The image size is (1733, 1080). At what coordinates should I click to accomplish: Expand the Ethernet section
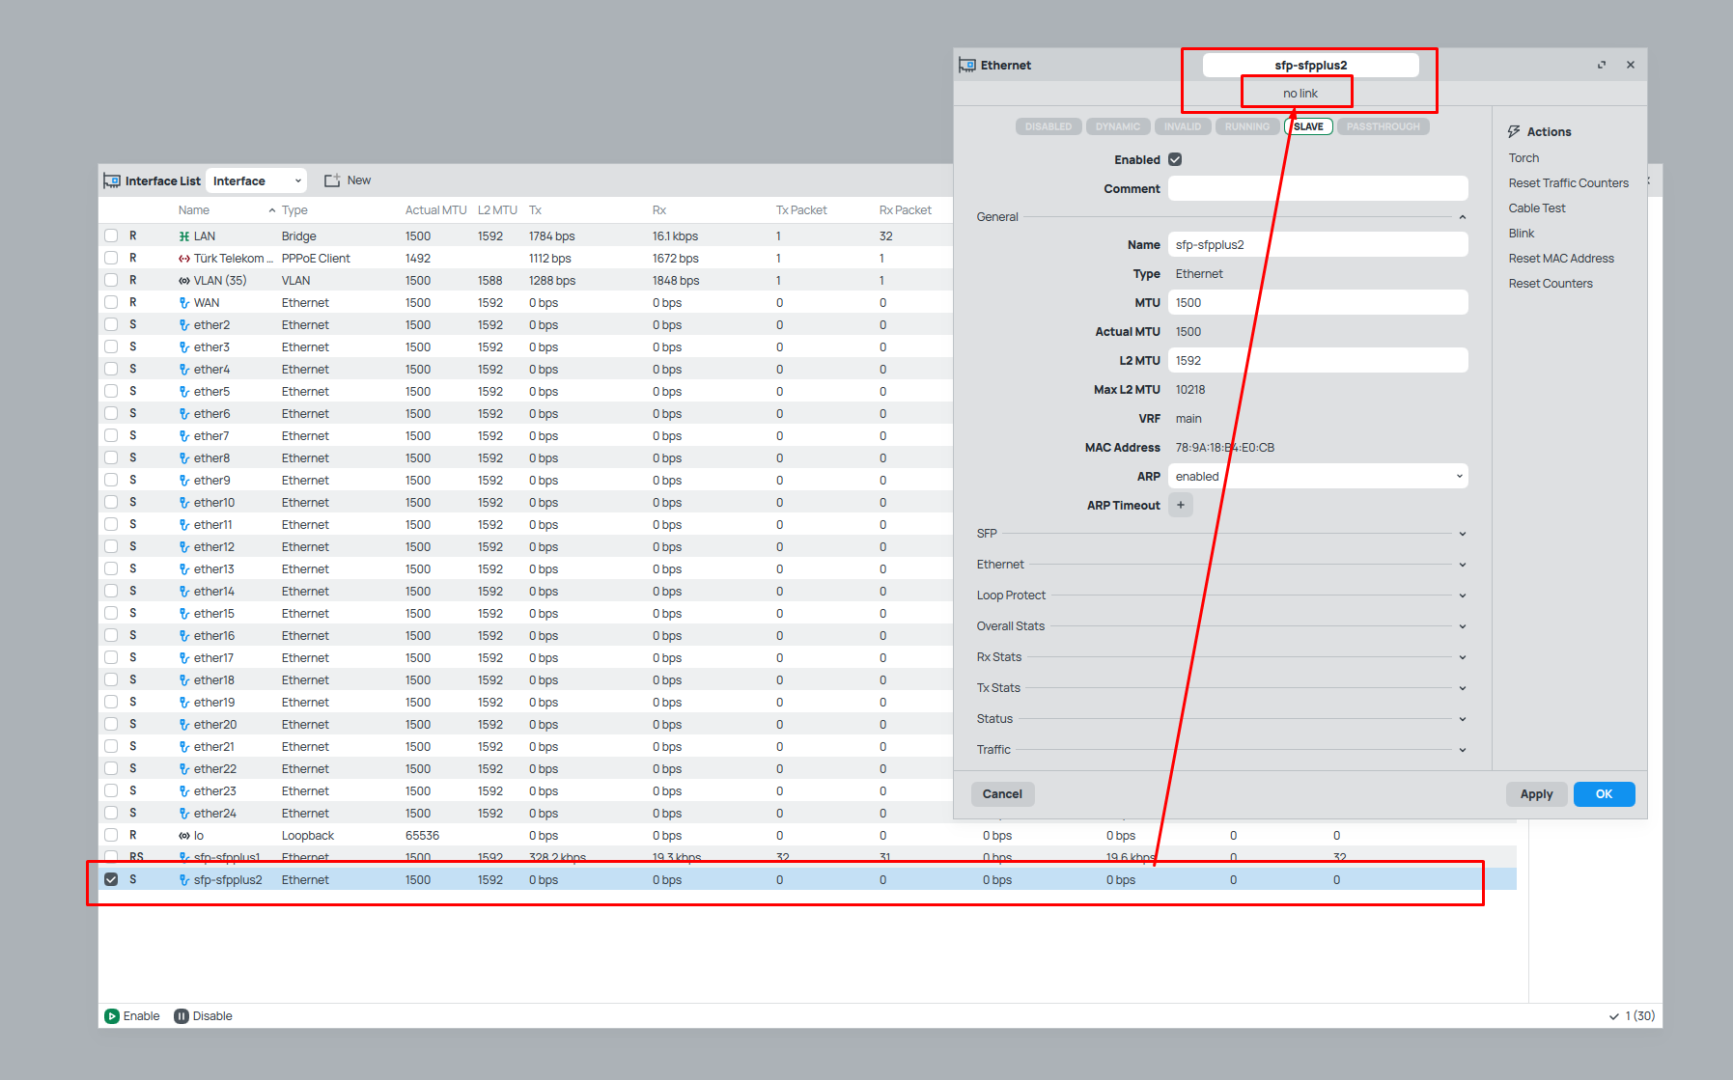[x=1462, y=565]
